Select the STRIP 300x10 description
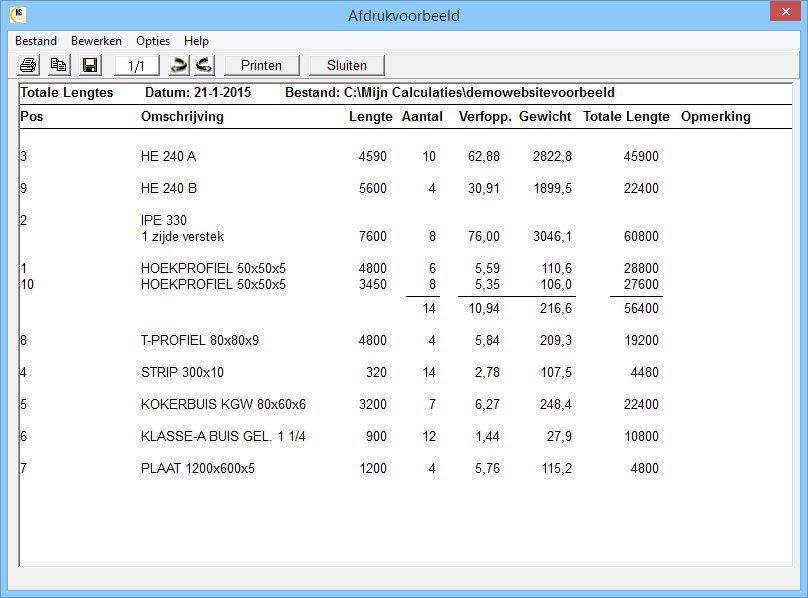This screenshot has height=598, width=808. [x=182, y=372]
